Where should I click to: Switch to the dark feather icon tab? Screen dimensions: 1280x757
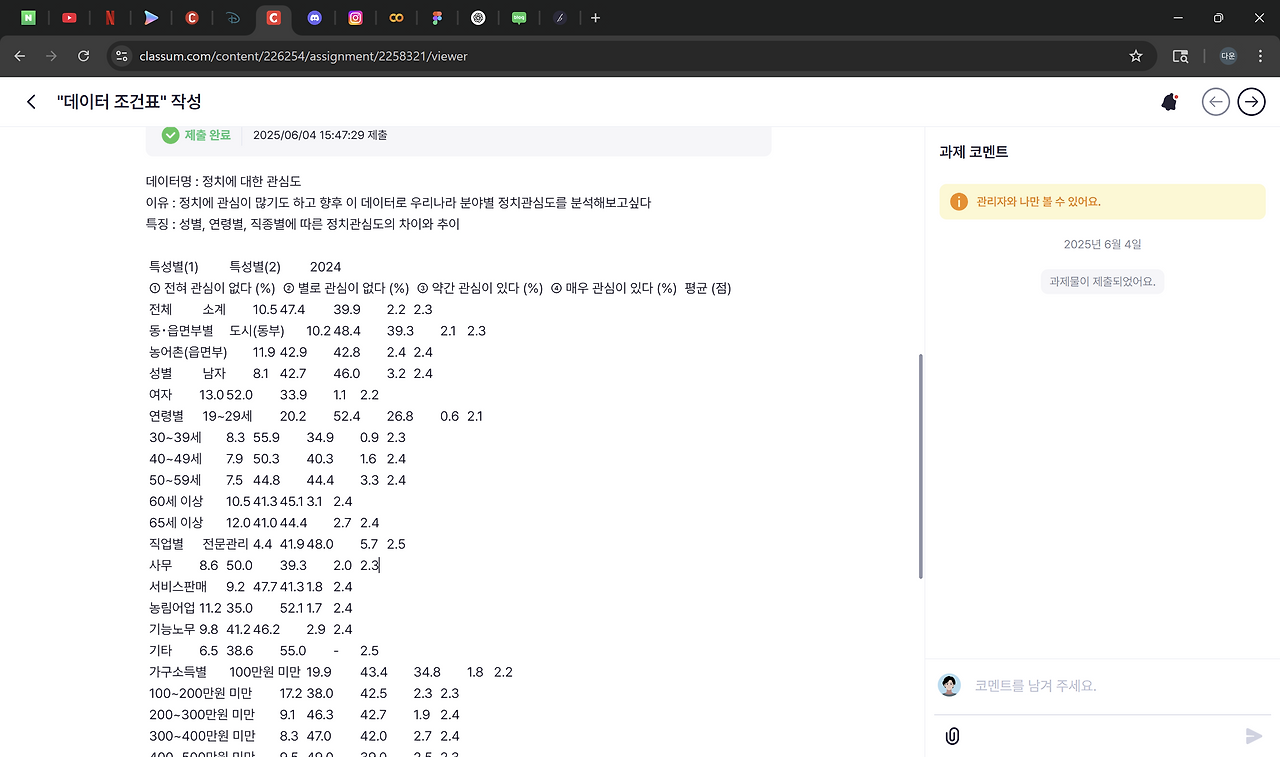(x=560, y=18)
